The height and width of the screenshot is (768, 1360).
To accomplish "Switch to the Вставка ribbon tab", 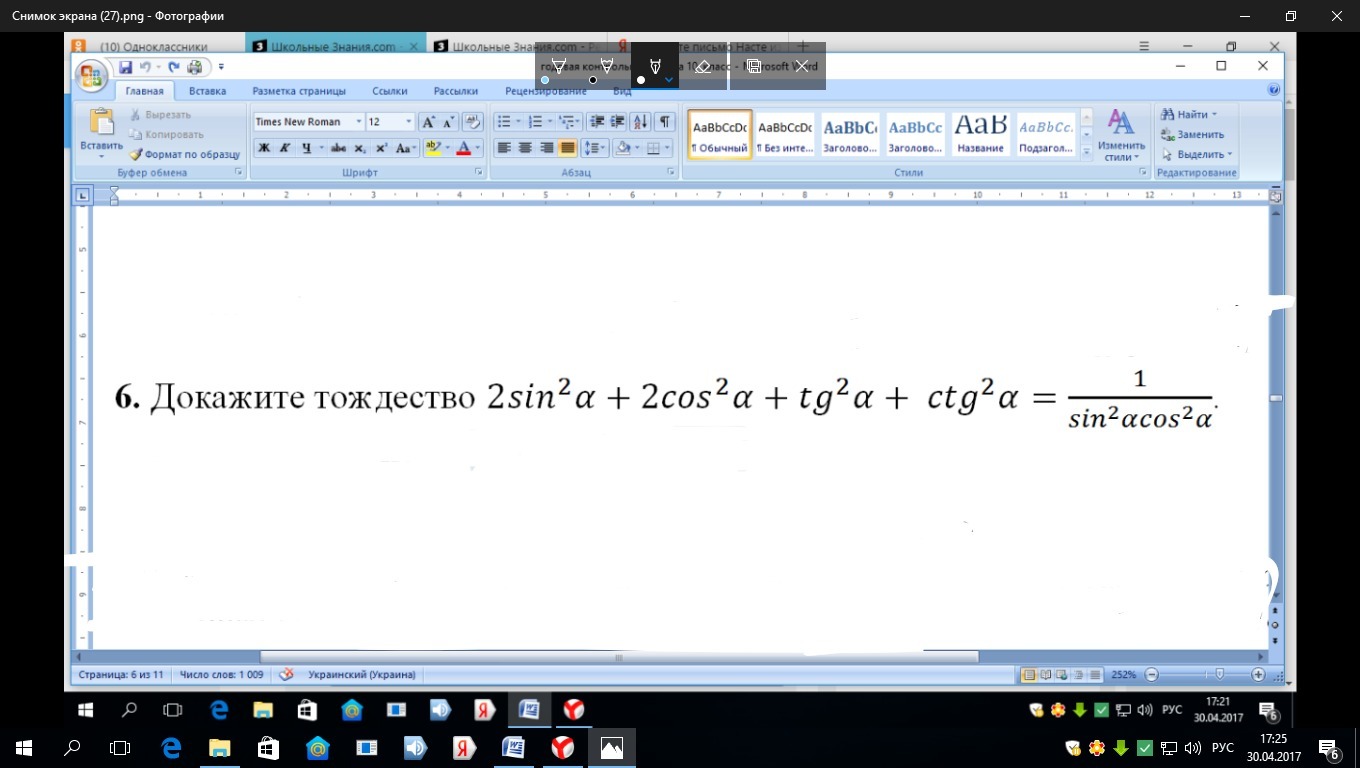I will coord(207,91).
